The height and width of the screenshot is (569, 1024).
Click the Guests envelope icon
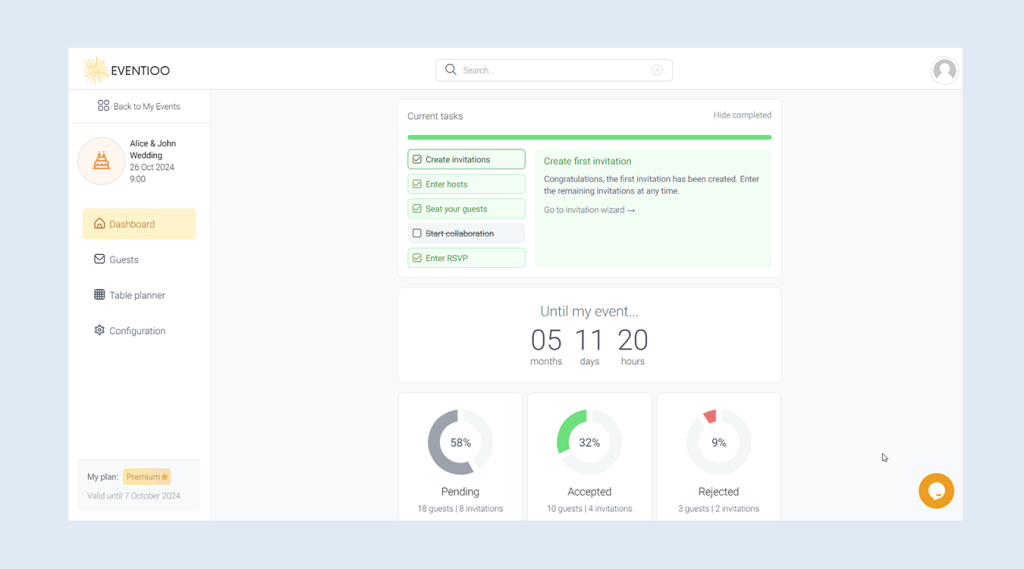99,259
